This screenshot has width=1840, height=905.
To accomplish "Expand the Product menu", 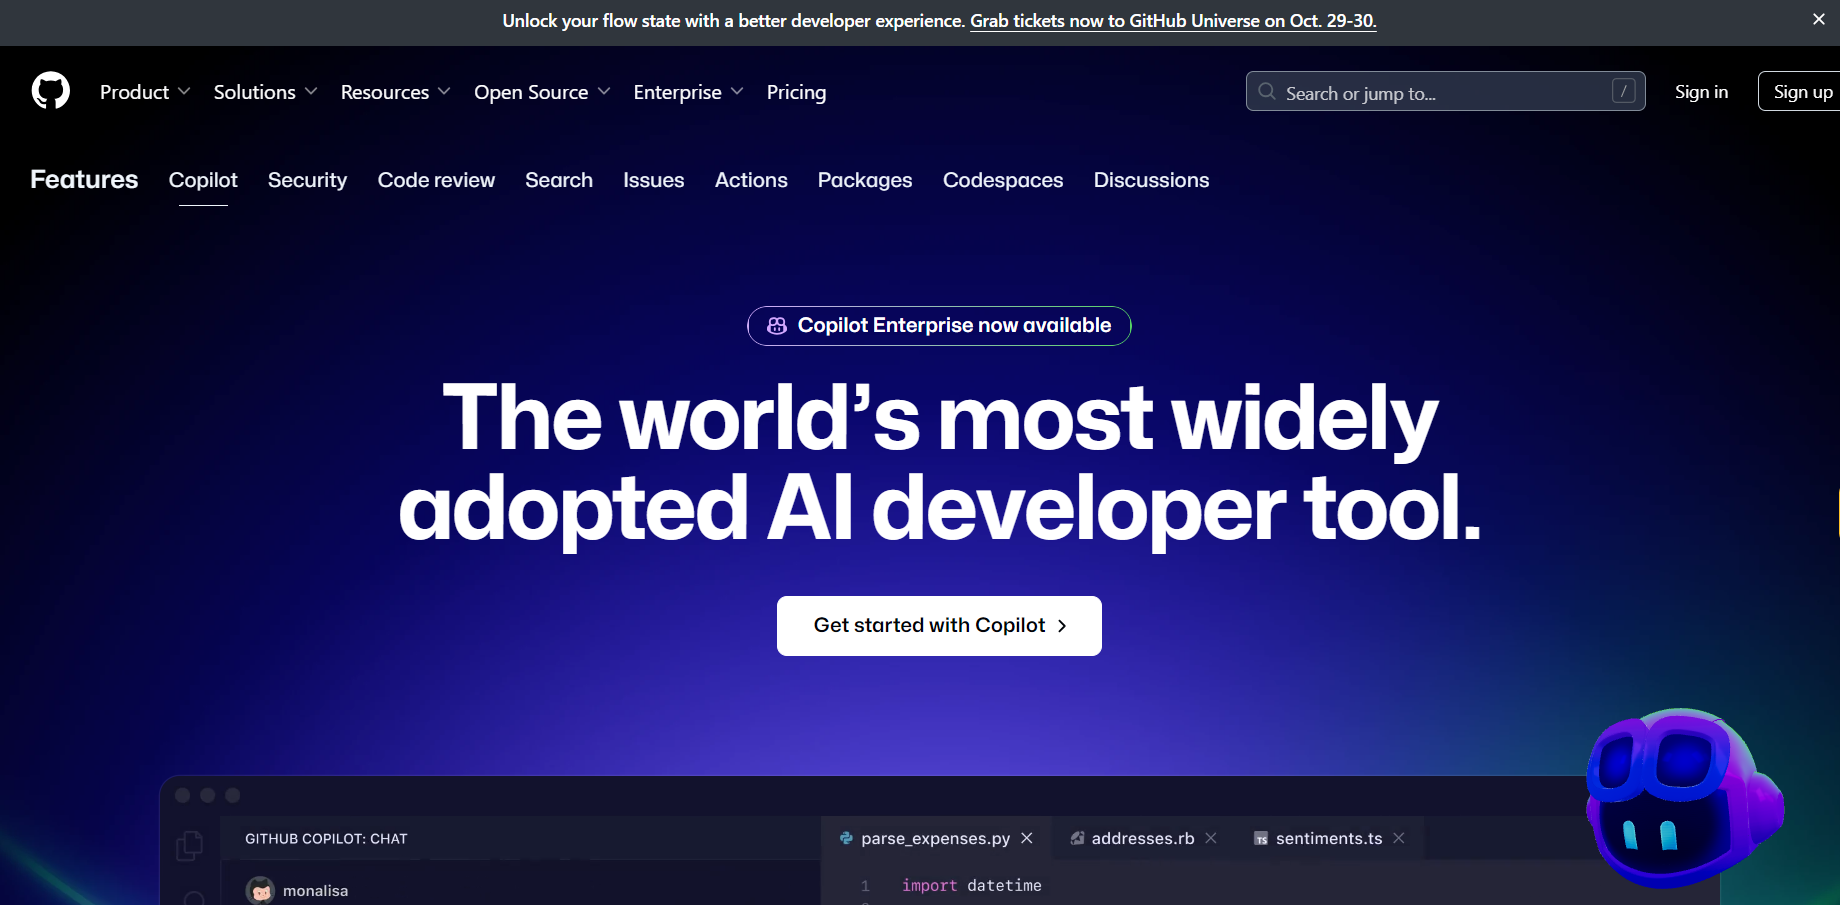I will coord(145,92).
